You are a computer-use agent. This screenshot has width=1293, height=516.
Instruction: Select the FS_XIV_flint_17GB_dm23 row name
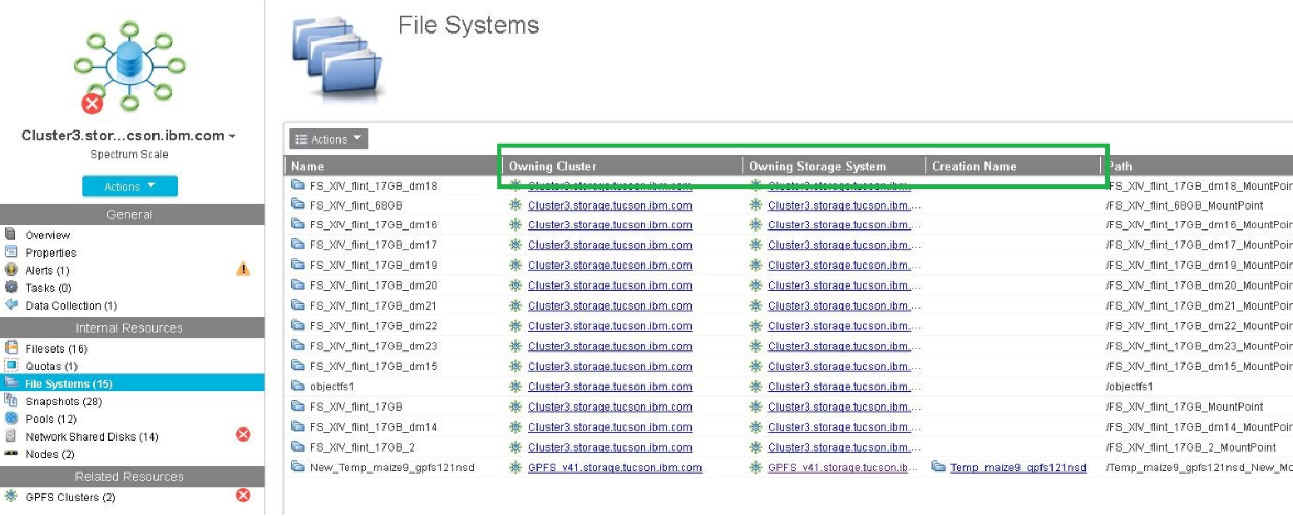point(373,346)
